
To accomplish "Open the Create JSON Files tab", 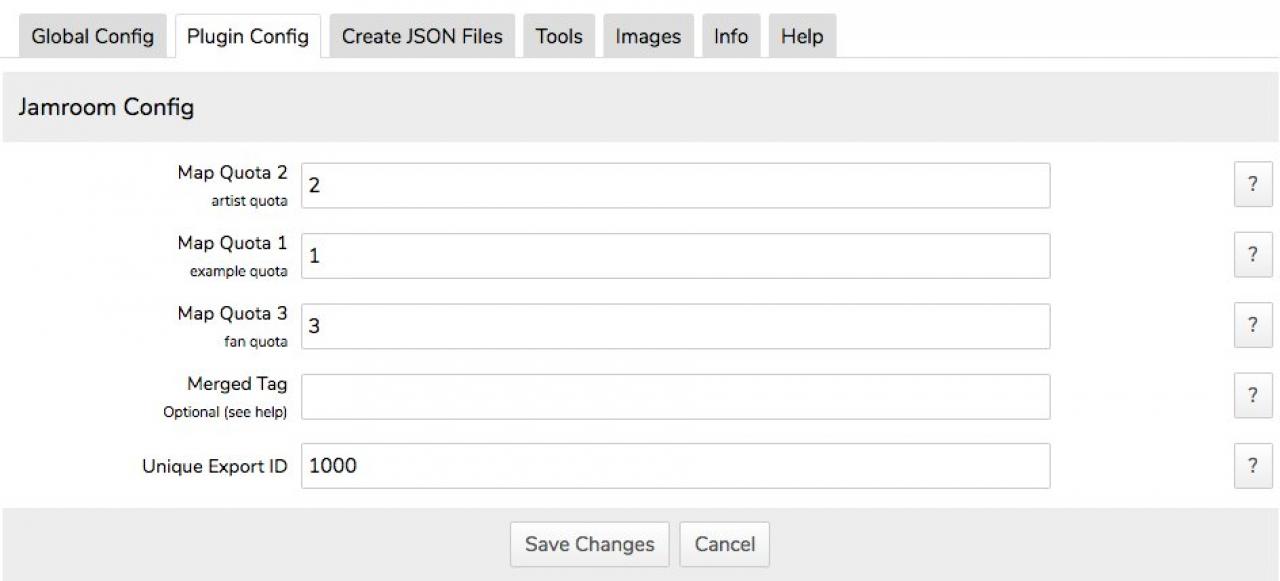I will pos(422,37).
